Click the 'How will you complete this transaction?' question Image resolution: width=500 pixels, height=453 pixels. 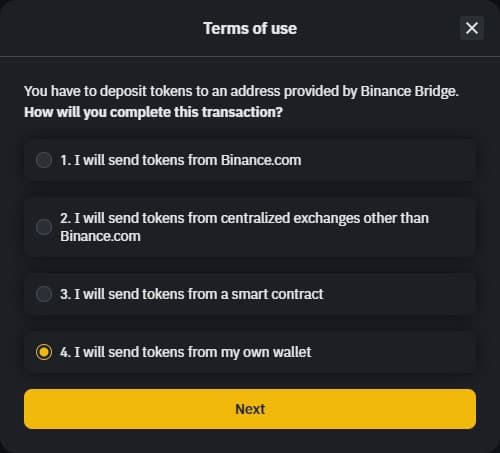click(x=153, y=112)
